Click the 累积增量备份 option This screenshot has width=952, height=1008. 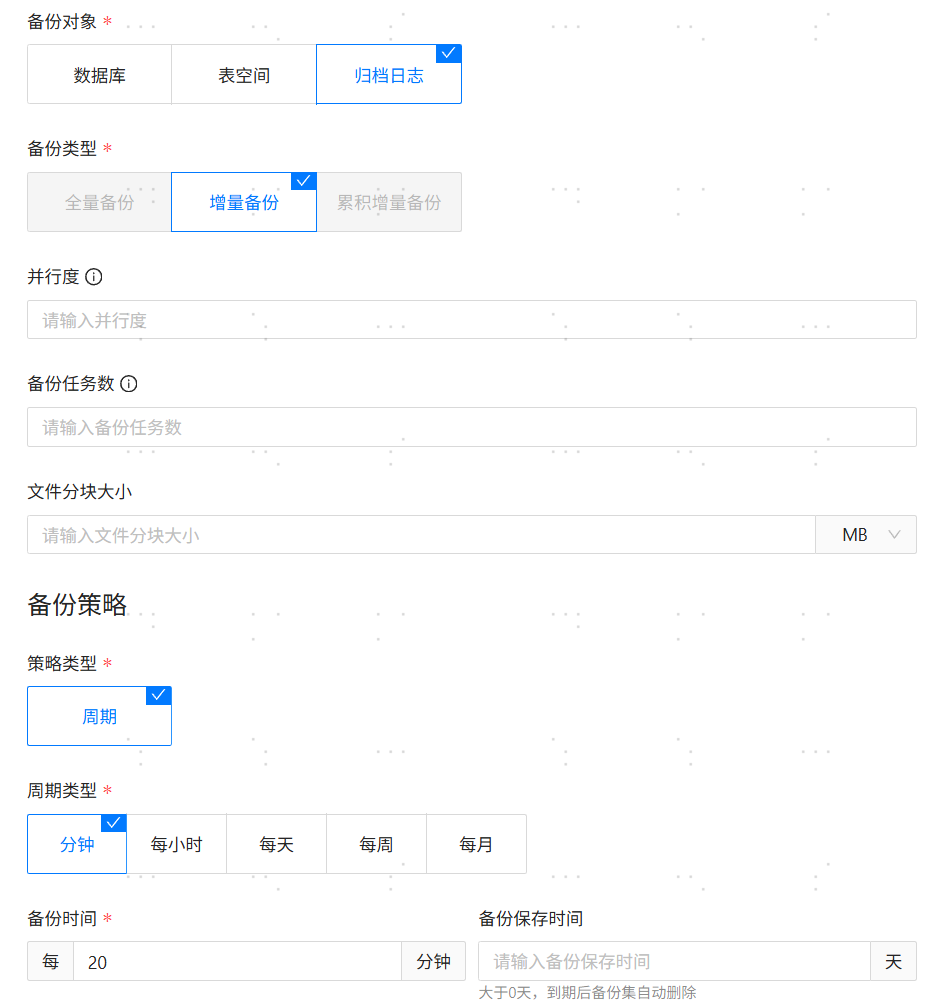389,203
